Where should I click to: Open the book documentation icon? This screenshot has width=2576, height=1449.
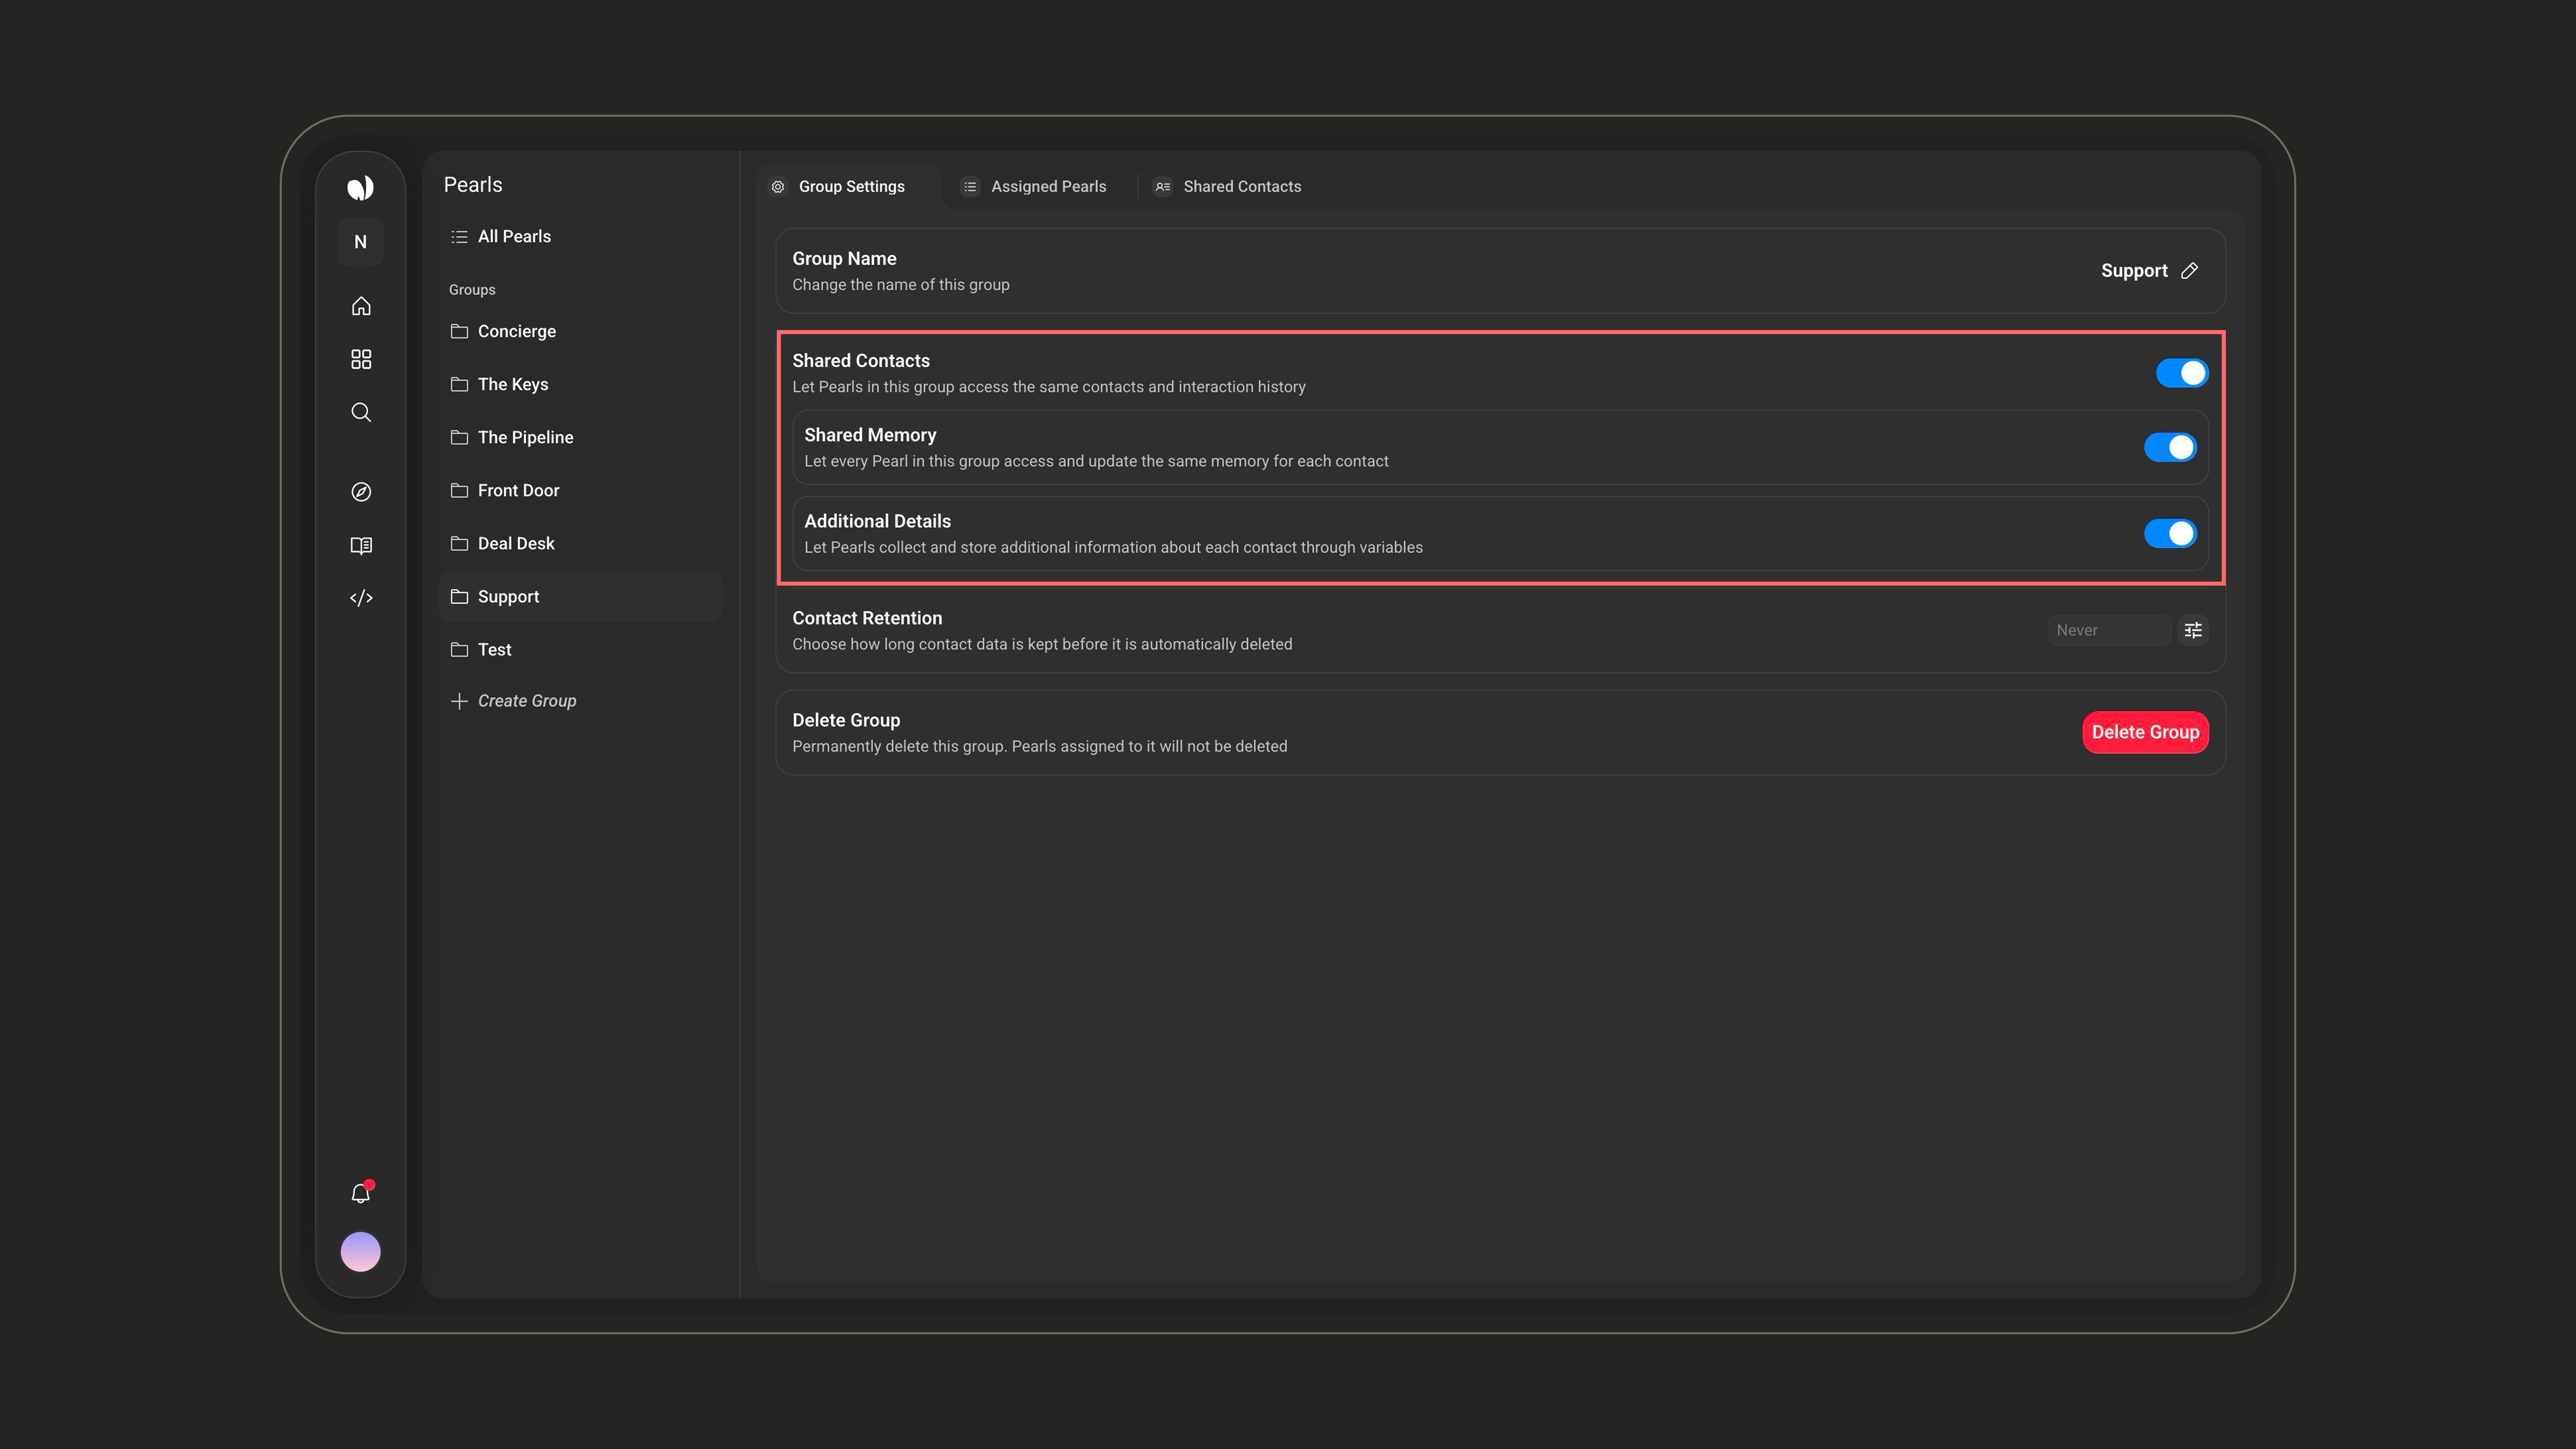pyautogui.click(x=361, y=545)
